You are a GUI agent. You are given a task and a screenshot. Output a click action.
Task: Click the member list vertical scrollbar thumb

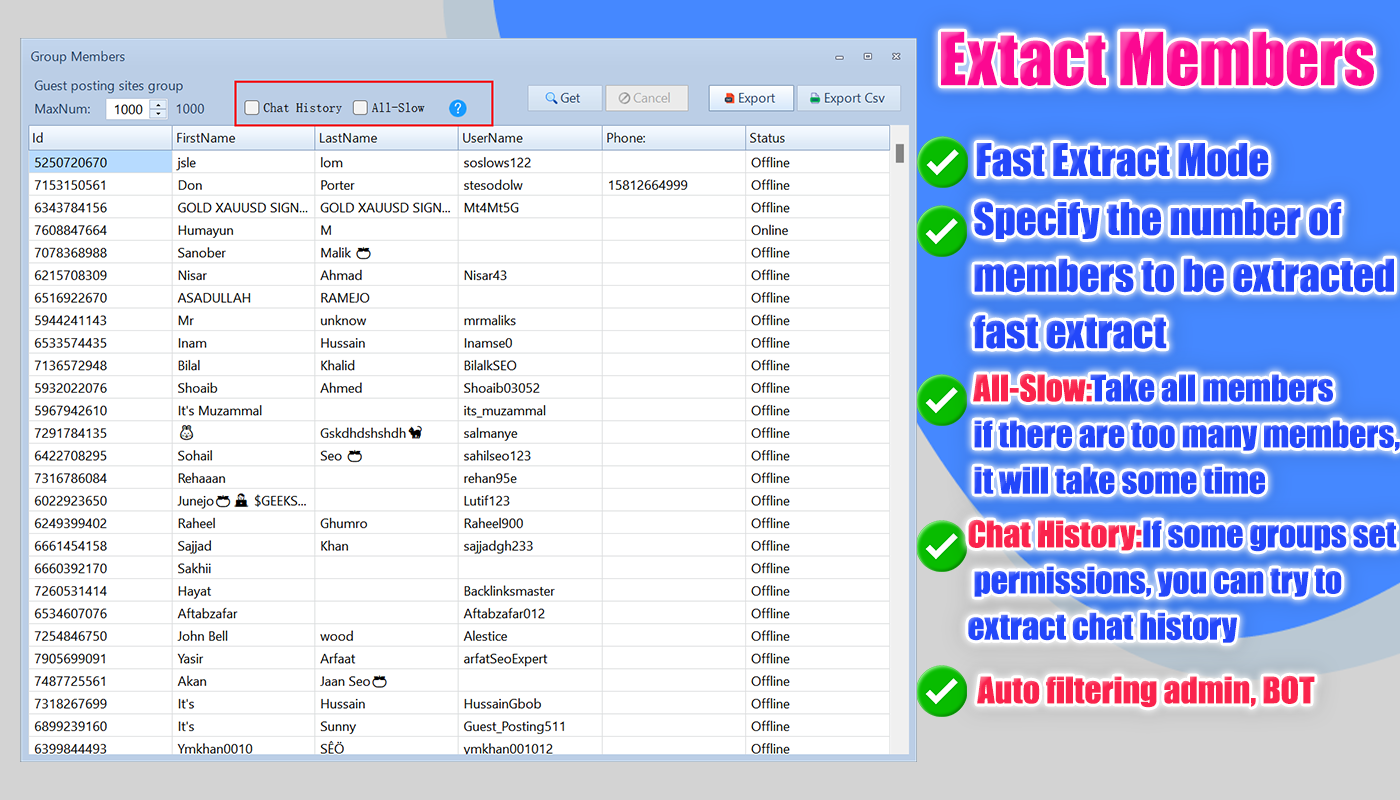900,153
